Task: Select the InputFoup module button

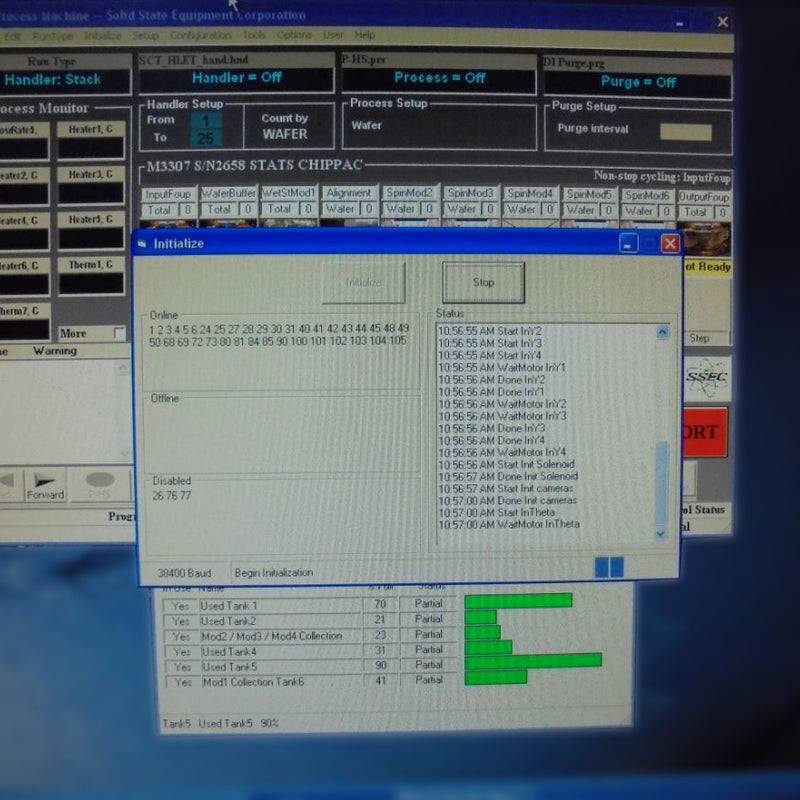Action: pos(167,194)
